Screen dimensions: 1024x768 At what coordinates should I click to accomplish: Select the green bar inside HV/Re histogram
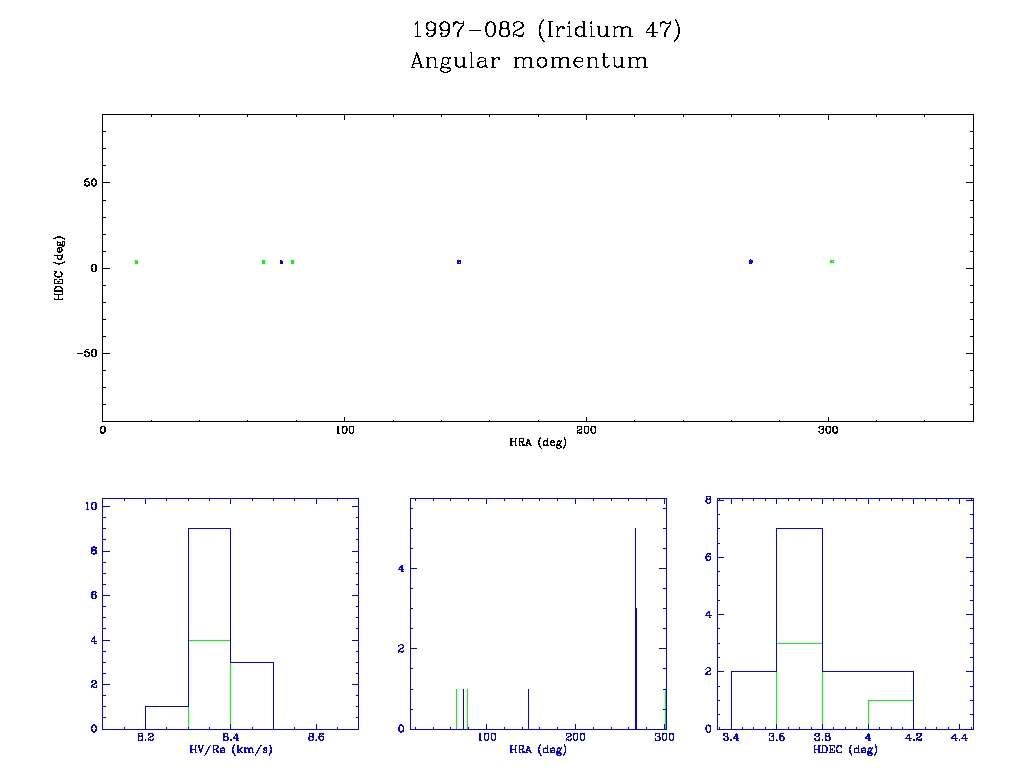[209, 685]
